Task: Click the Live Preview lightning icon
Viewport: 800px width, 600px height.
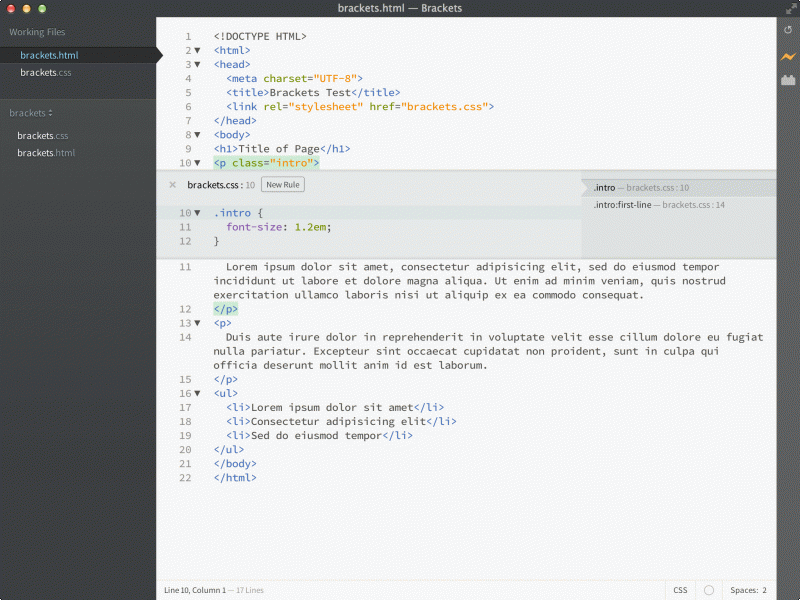Action: 788,56
